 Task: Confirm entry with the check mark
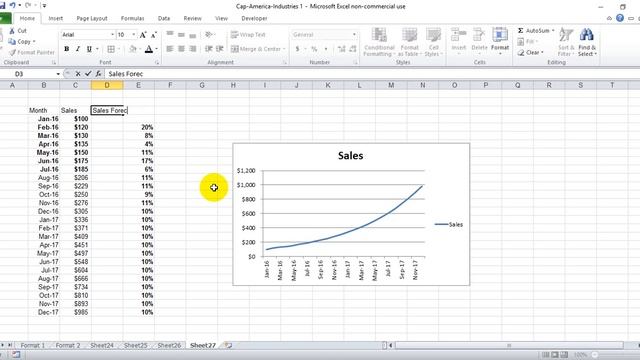tap(88, 74)
